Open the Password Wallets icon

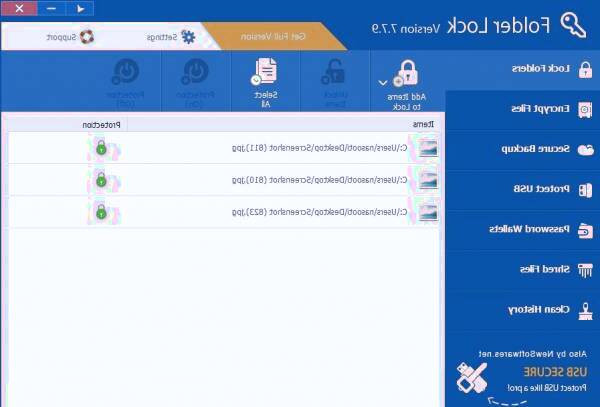point(585,230)
